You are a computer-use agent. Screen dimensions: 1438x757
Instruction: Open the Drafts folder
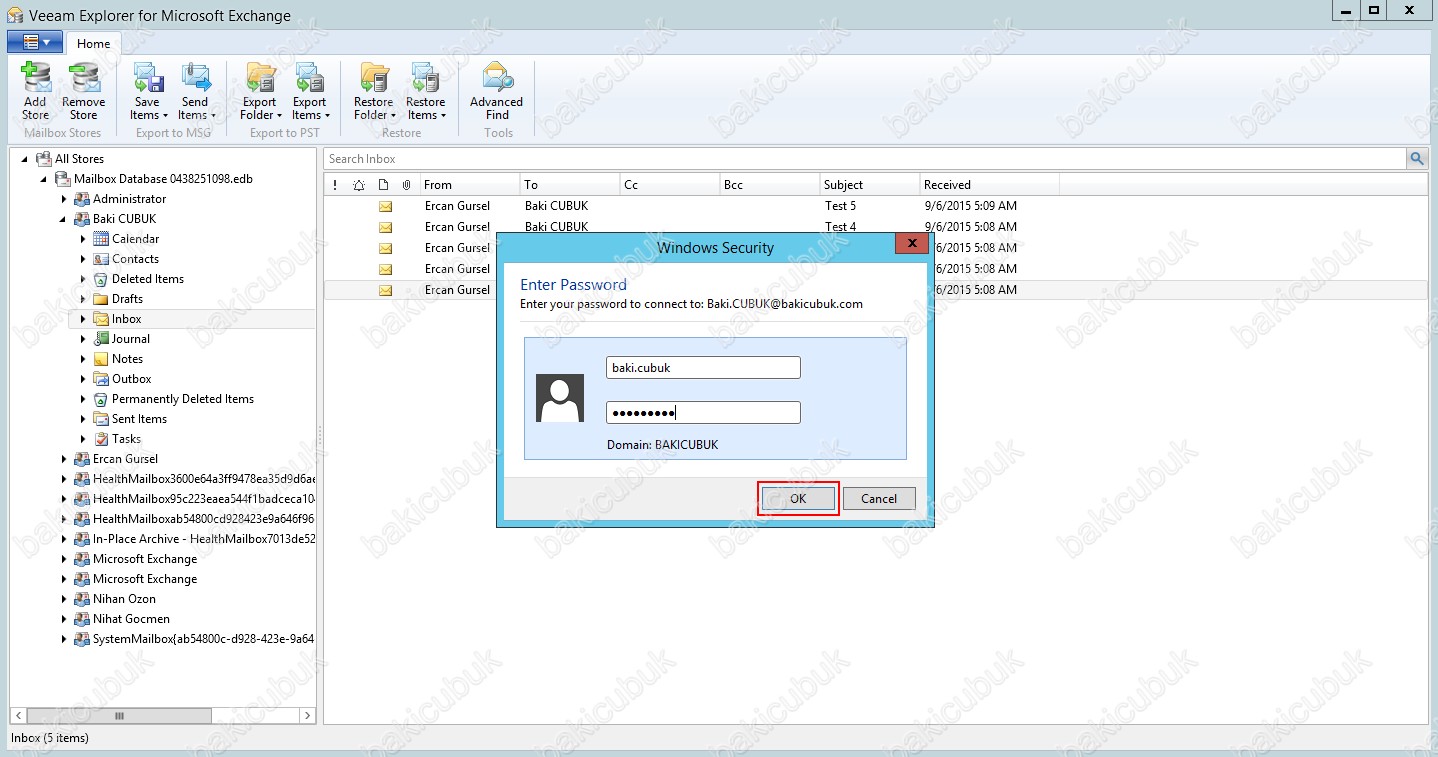click(127, 298)
